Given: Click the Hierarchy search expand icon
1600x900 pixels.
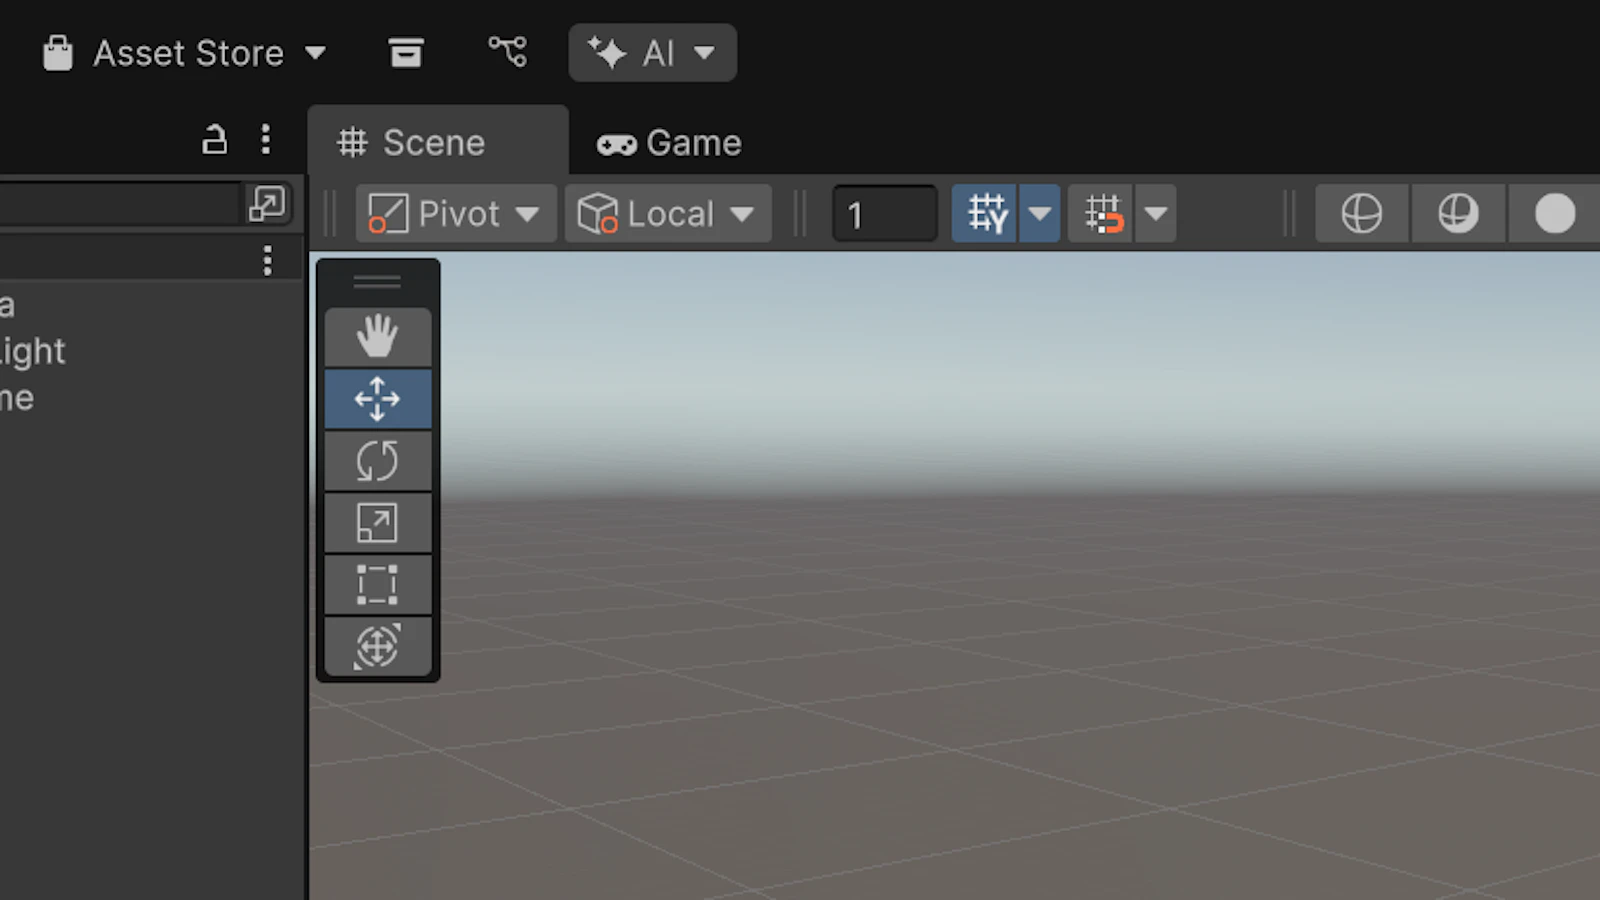Looking at the screenshot, I should pos(268,204).
